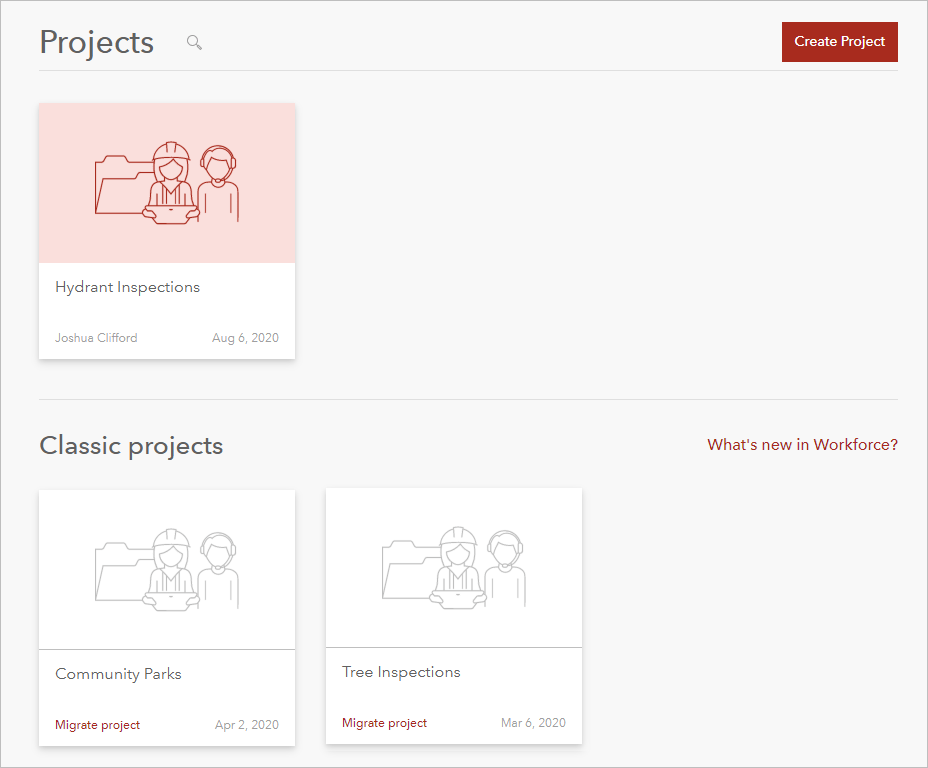This screenshot has width=928, height=768.
Task: Migrate the Tree Inspections project
Action: coord(384,722)
